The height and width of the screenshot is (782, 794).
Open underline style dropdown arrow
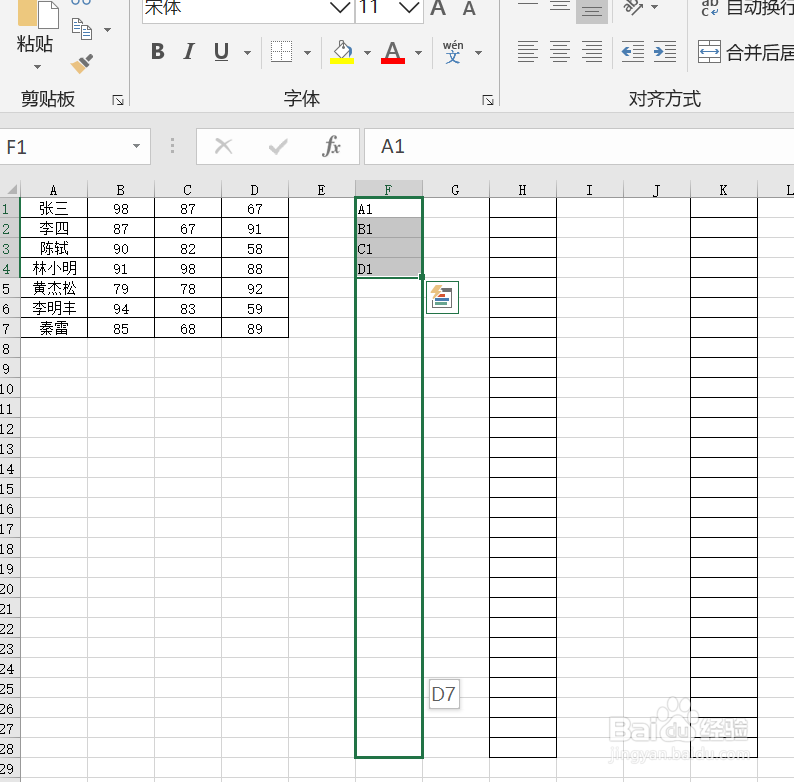click(x=247, y=53)
